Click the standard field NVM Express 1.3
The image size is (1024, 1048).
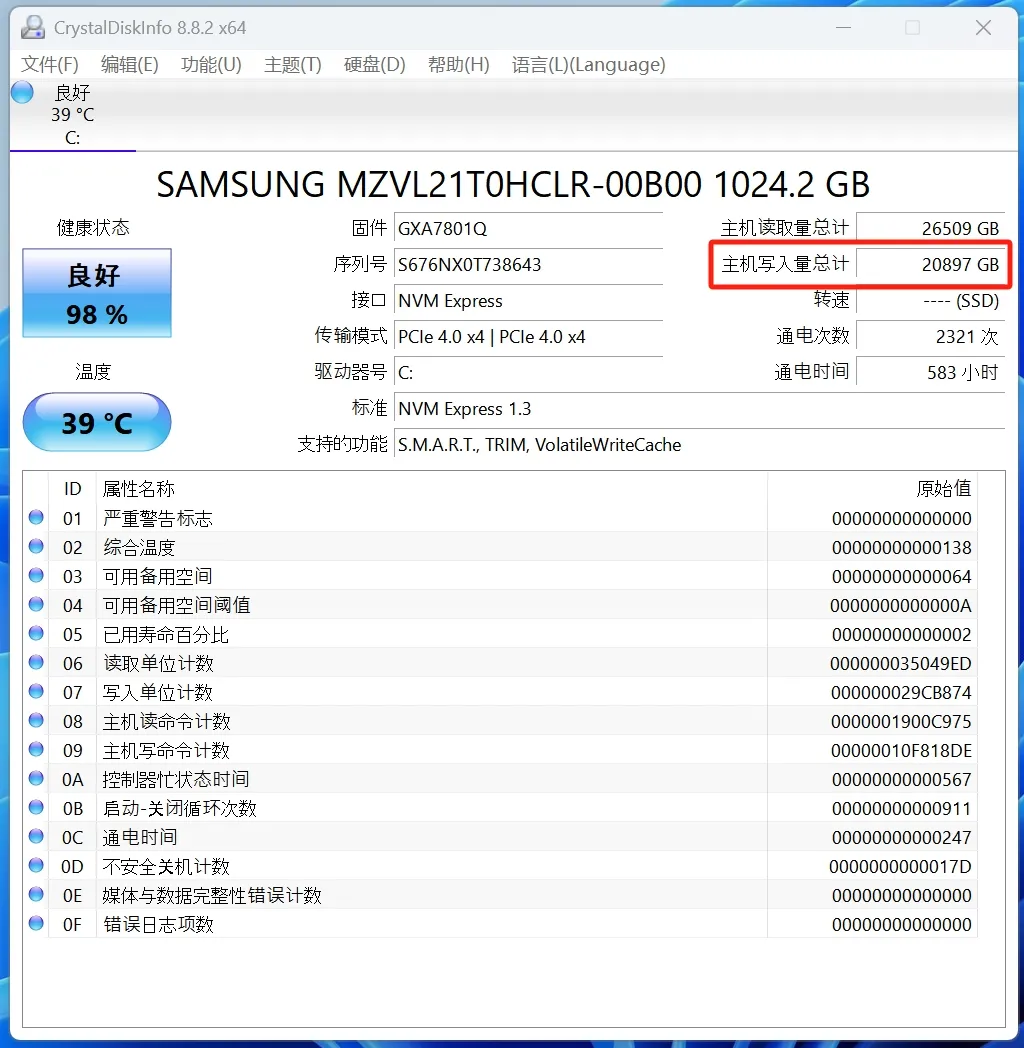click(699, 409)
